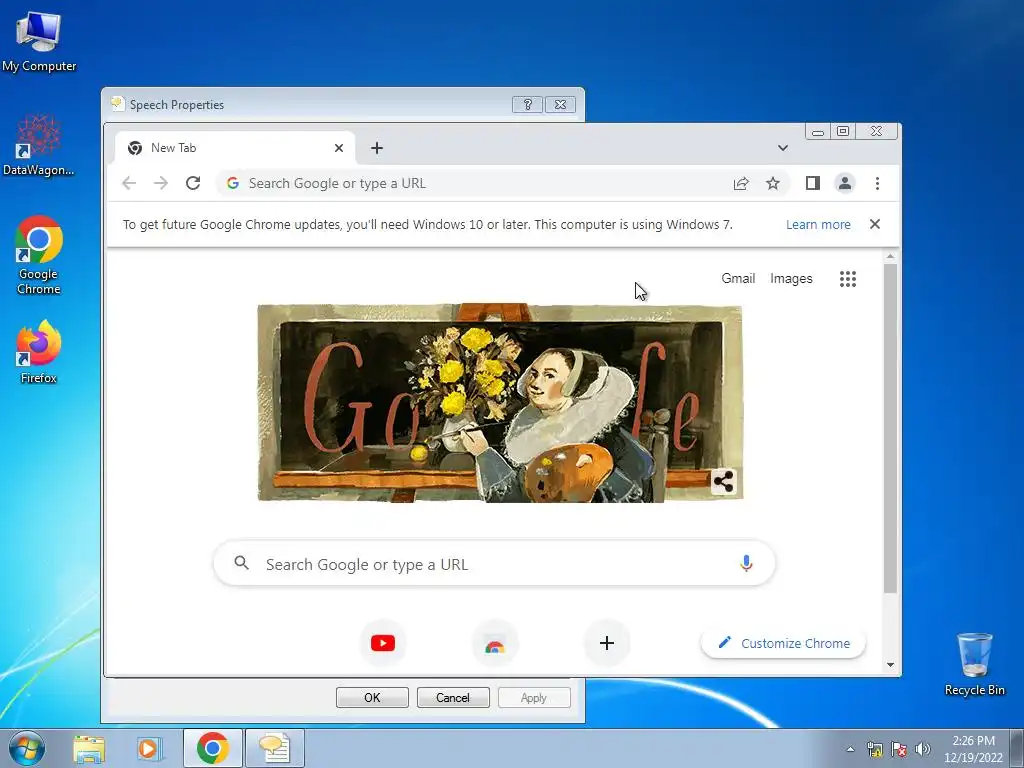Click the Speech Properties help button
The width and height of the screenshot is (1024, 768).
pyautogui.click(x=528, y=104)
